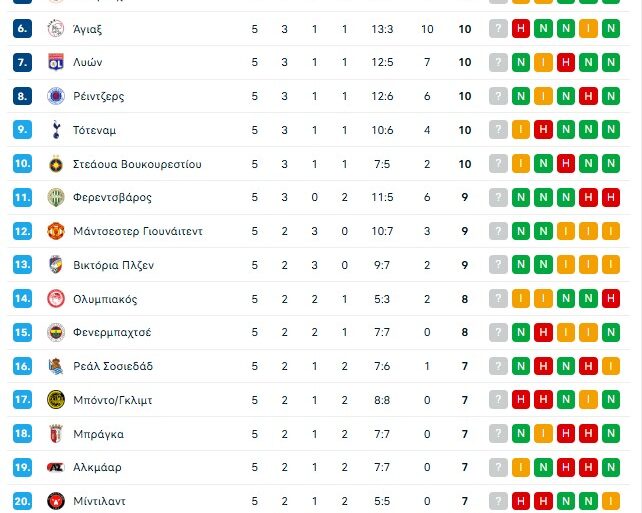Click the Real Sociedad crest
Screen dimensions: 642x513
point(55,366)
